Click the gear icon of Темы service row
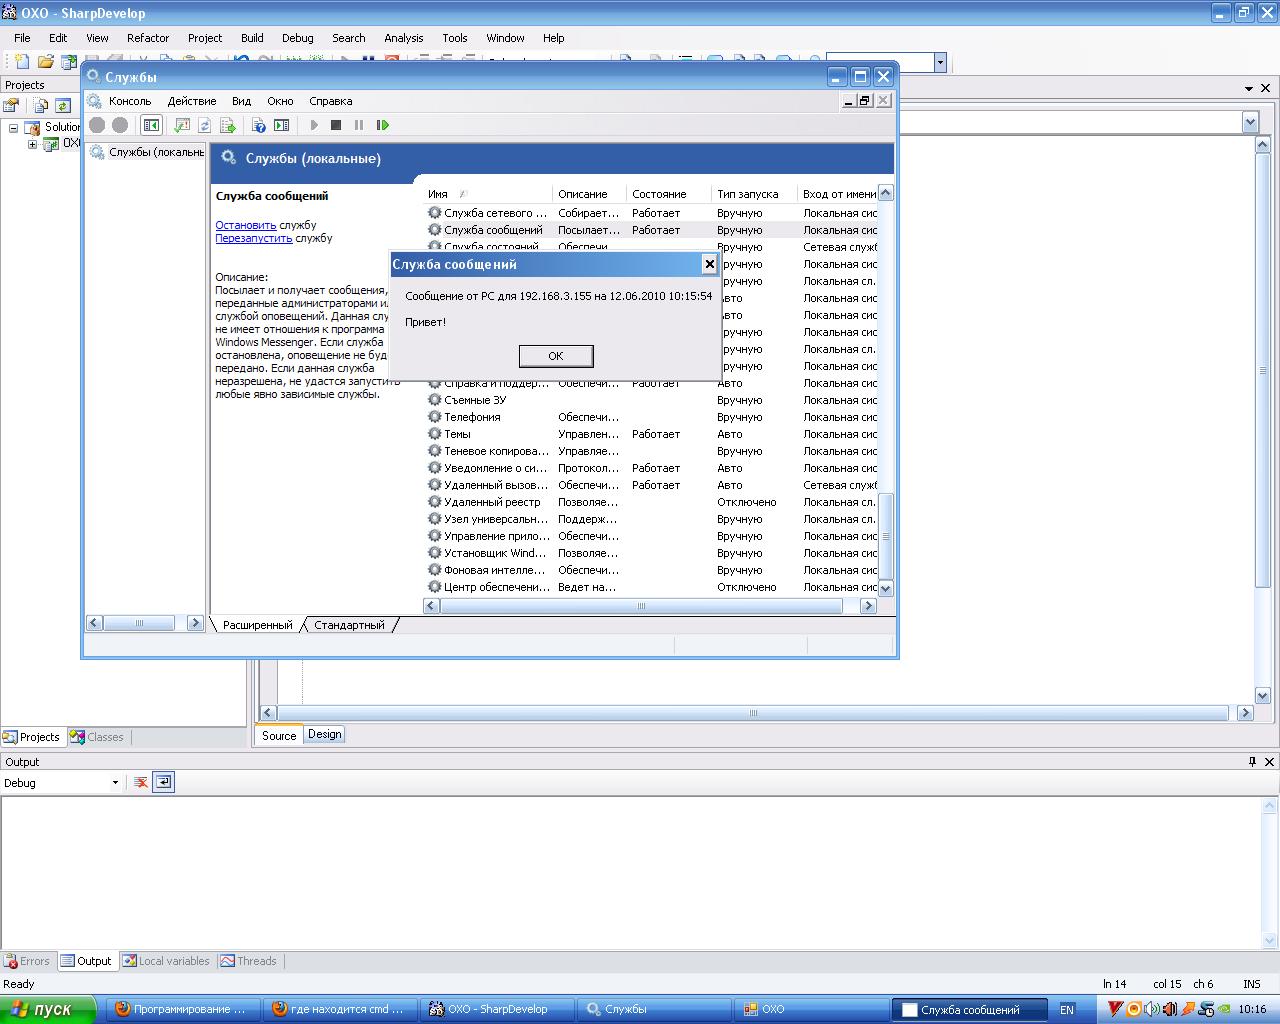The width and height of the screenshot is (1280, 1024). 434,433
